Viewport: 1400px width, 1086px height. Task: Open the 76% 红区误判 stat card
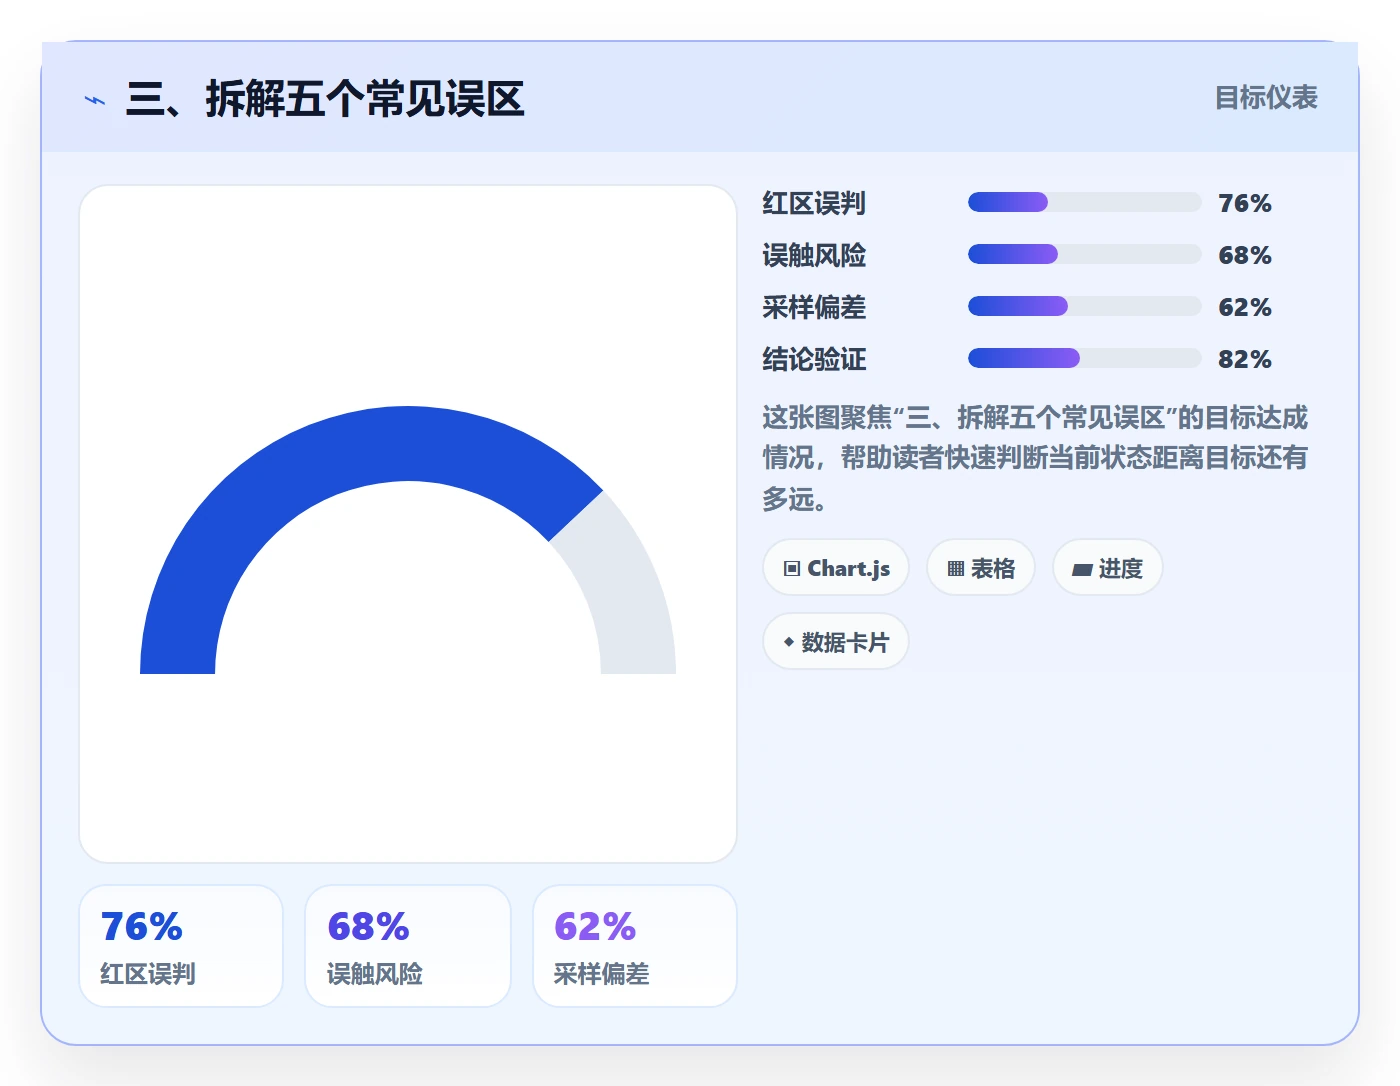(181, 946)
